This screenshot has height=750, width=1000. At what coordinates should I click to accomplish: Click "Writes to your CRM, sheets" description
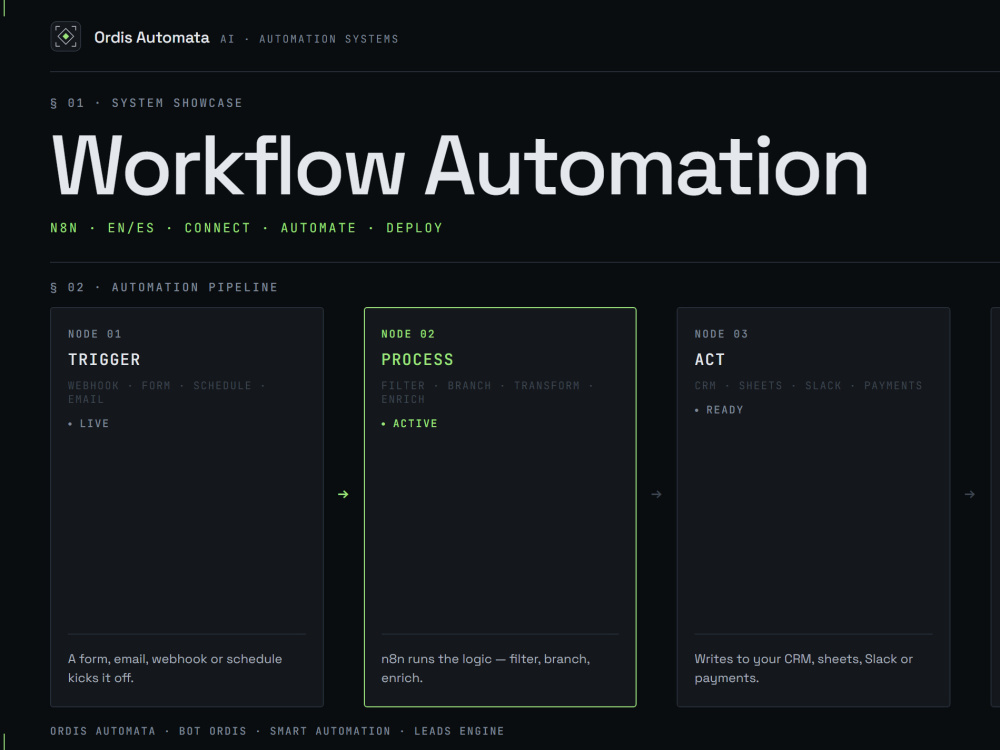point(804,668)
